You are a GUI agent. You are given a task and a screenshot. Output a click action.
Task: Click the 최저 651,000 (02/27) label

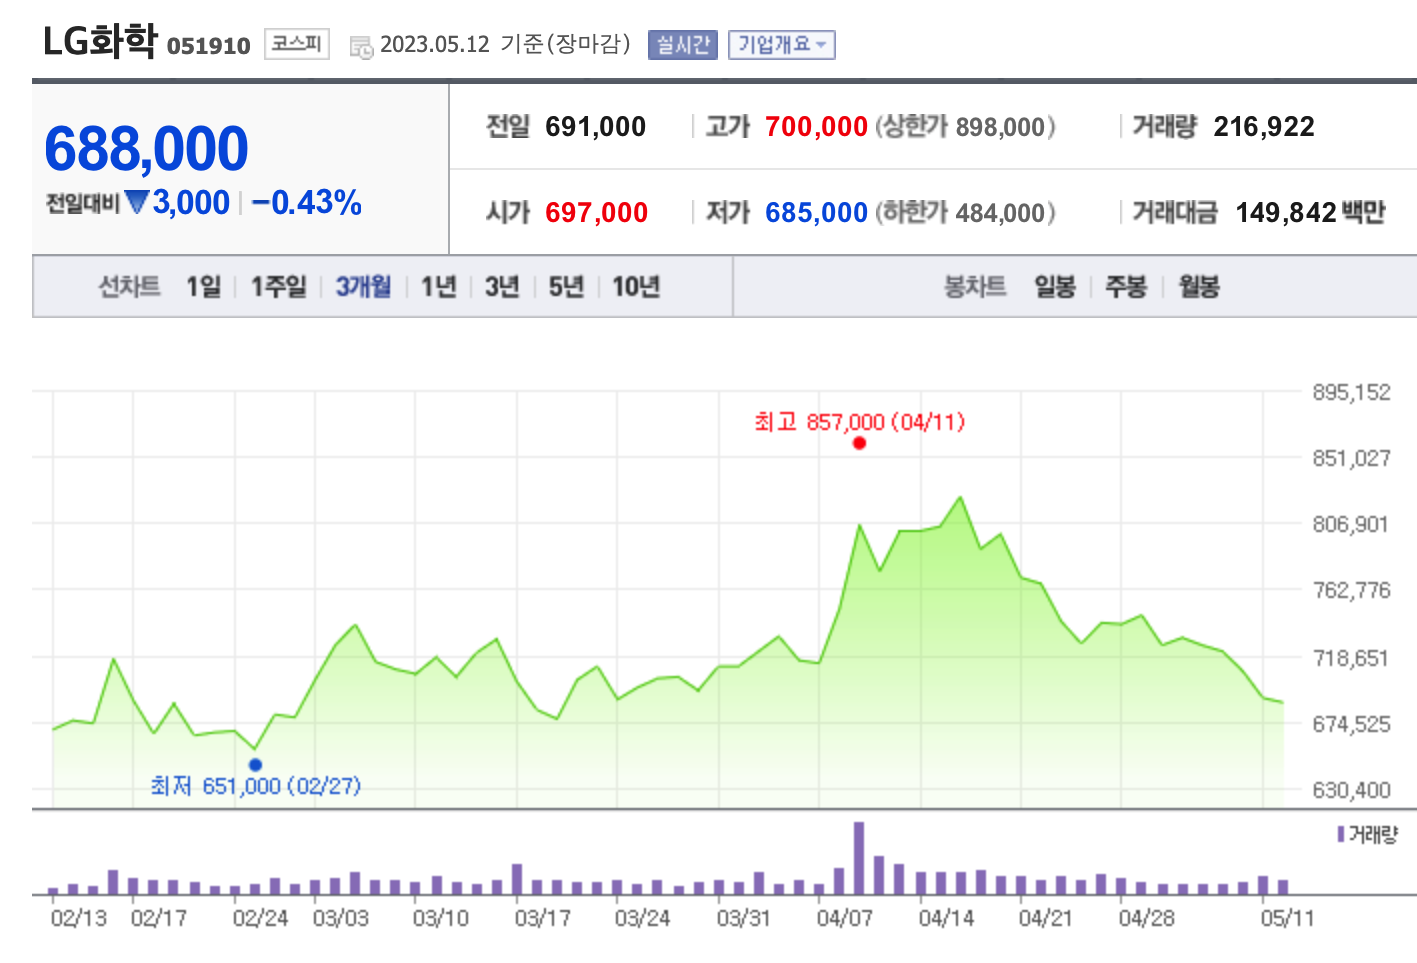[x=256, y=786]
